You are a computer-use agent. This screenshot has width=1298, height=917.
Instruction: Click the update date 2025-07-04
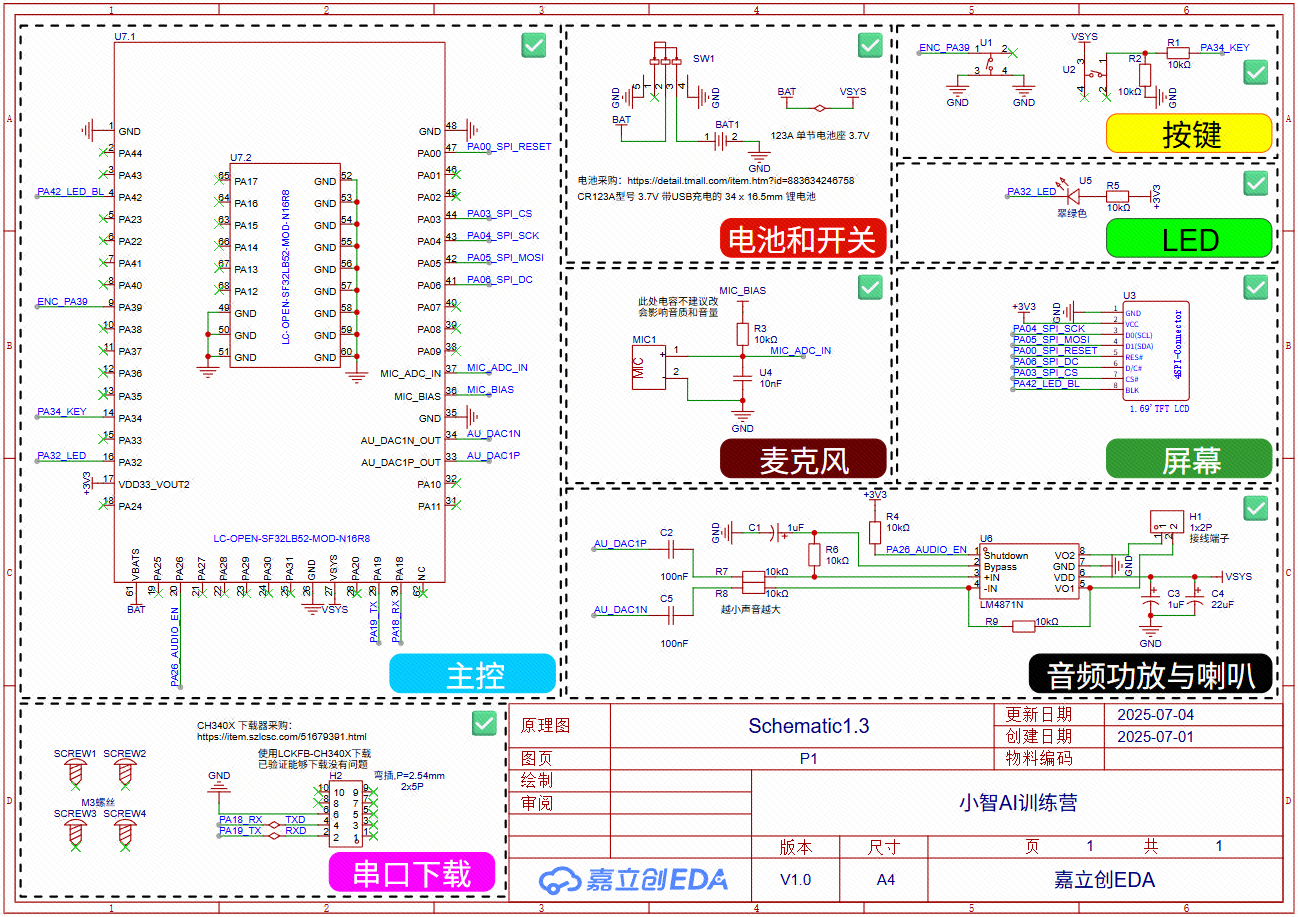pyautogui.click(x=1155, y=715)
